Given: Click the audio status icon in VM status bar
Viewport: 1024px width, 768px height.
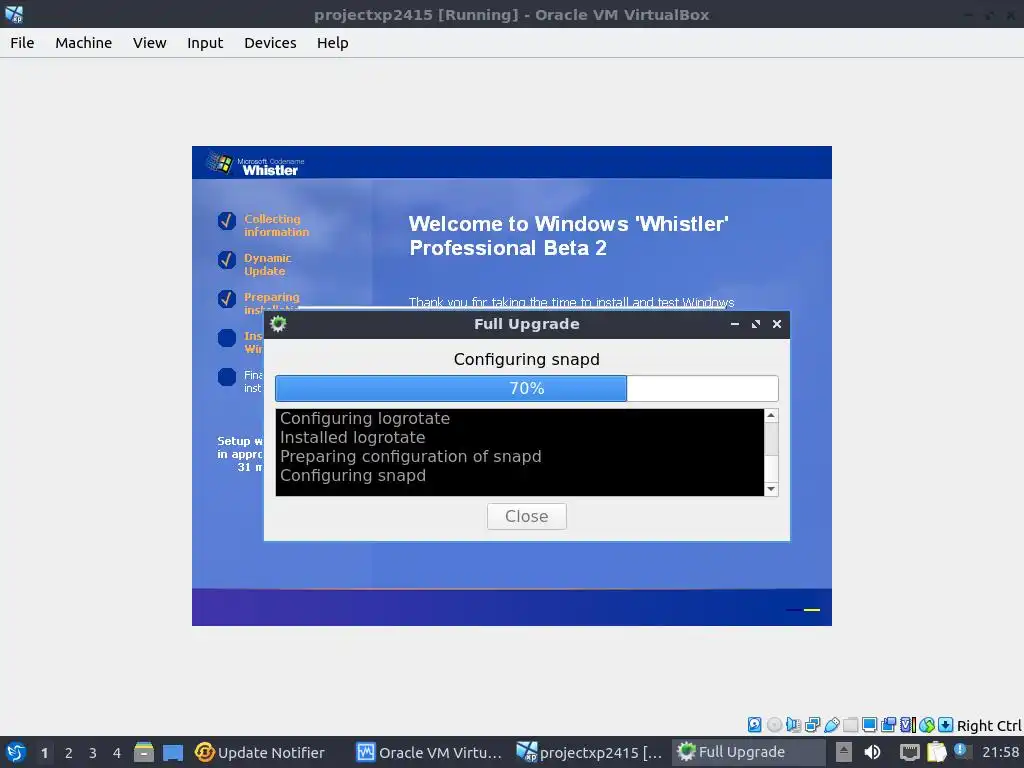Looking at the screenshot, I should pyautogui.click(x=793, y=724).
